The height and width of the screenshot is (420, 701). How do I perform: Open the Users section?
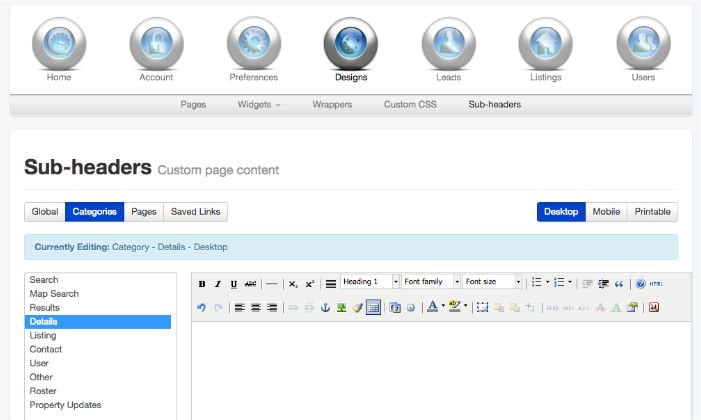643,49
